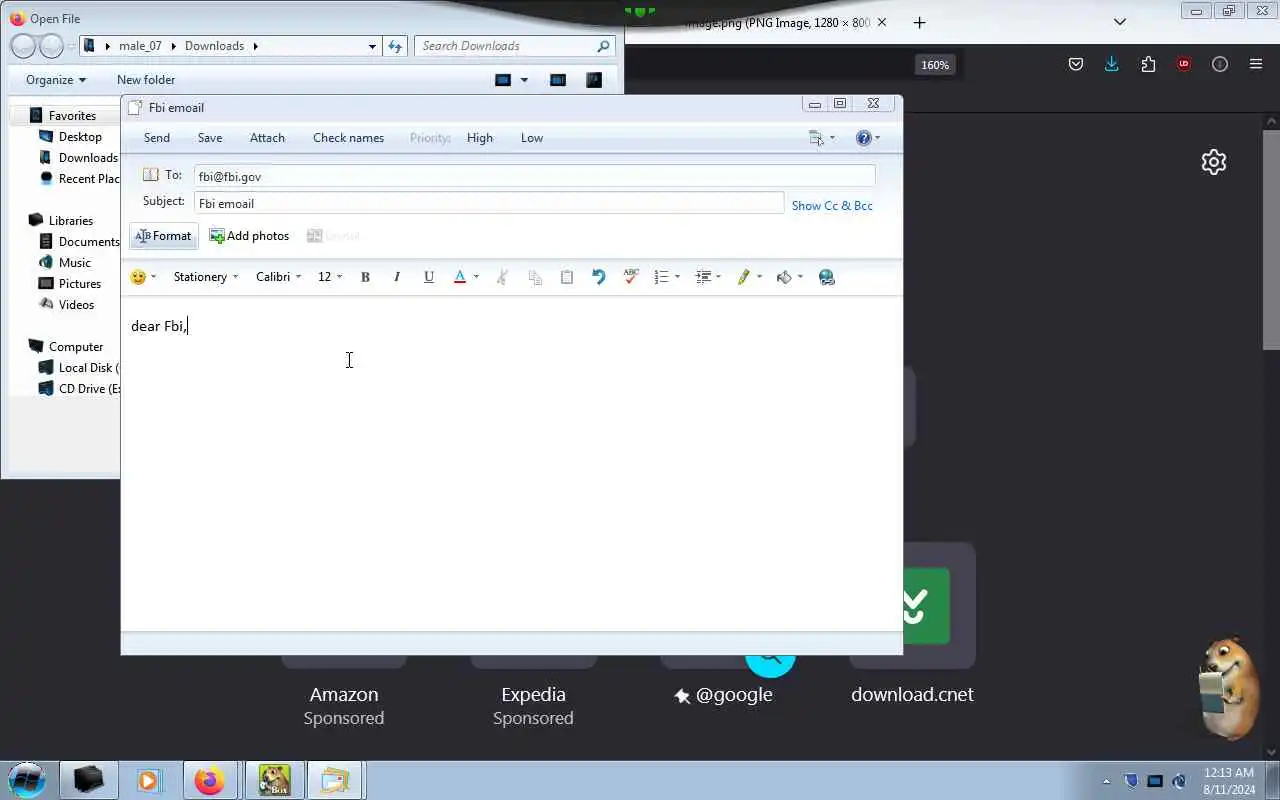The image size is (1280, 800).
Task: Open the highlighter color dropdown arrow
Action: coord(759,277)
